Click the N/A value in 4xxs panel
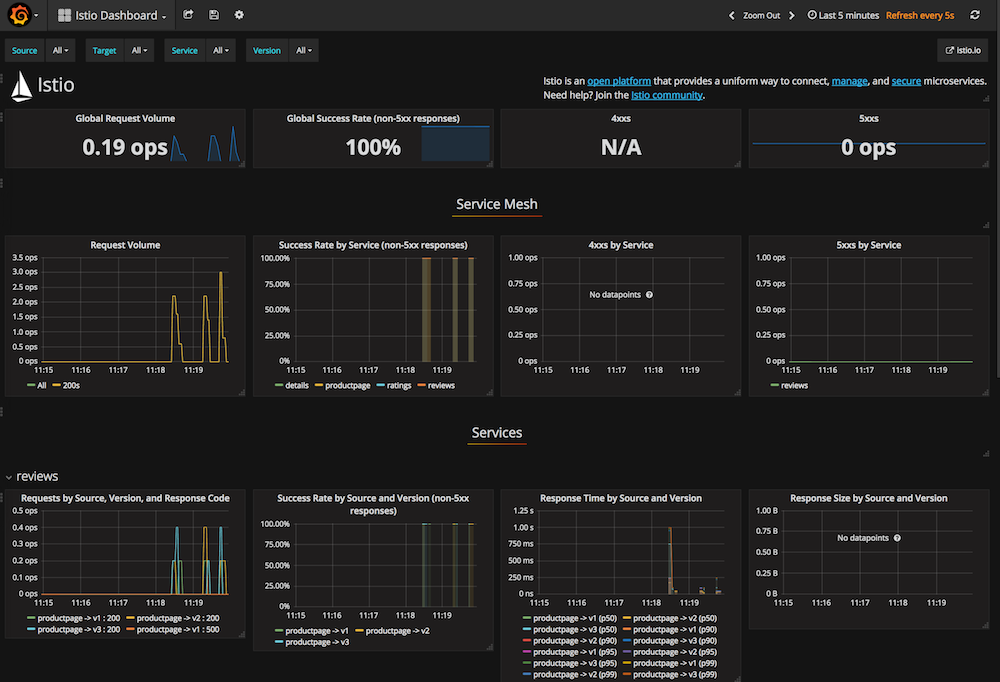The height and width of the screenshot is (682, 1000). (621, 147)
